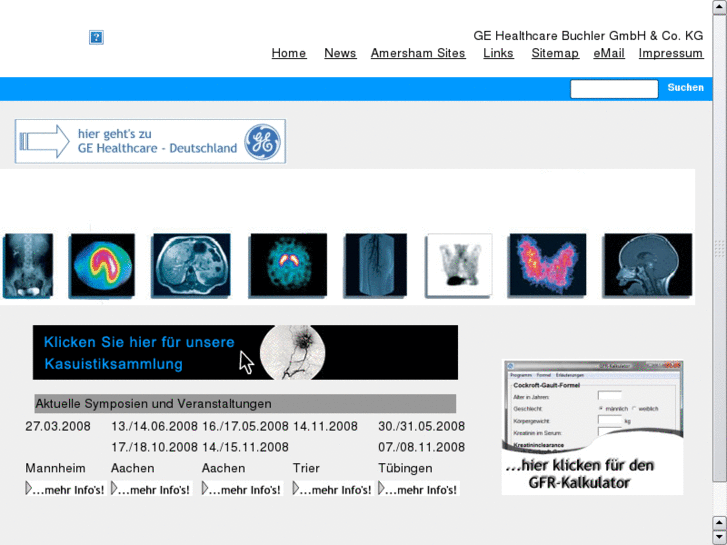The image size is (727, 545).
Task: Select the sagittal head MRI thumbnail
Action: tap(648, 265)
